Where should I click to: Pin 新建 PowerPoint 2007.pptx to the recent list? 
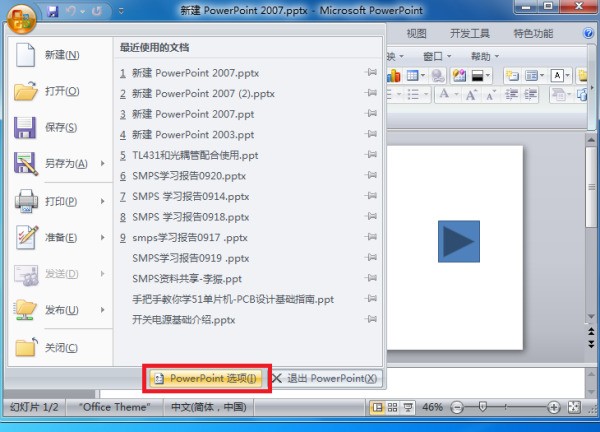click(x=371, y=72)
